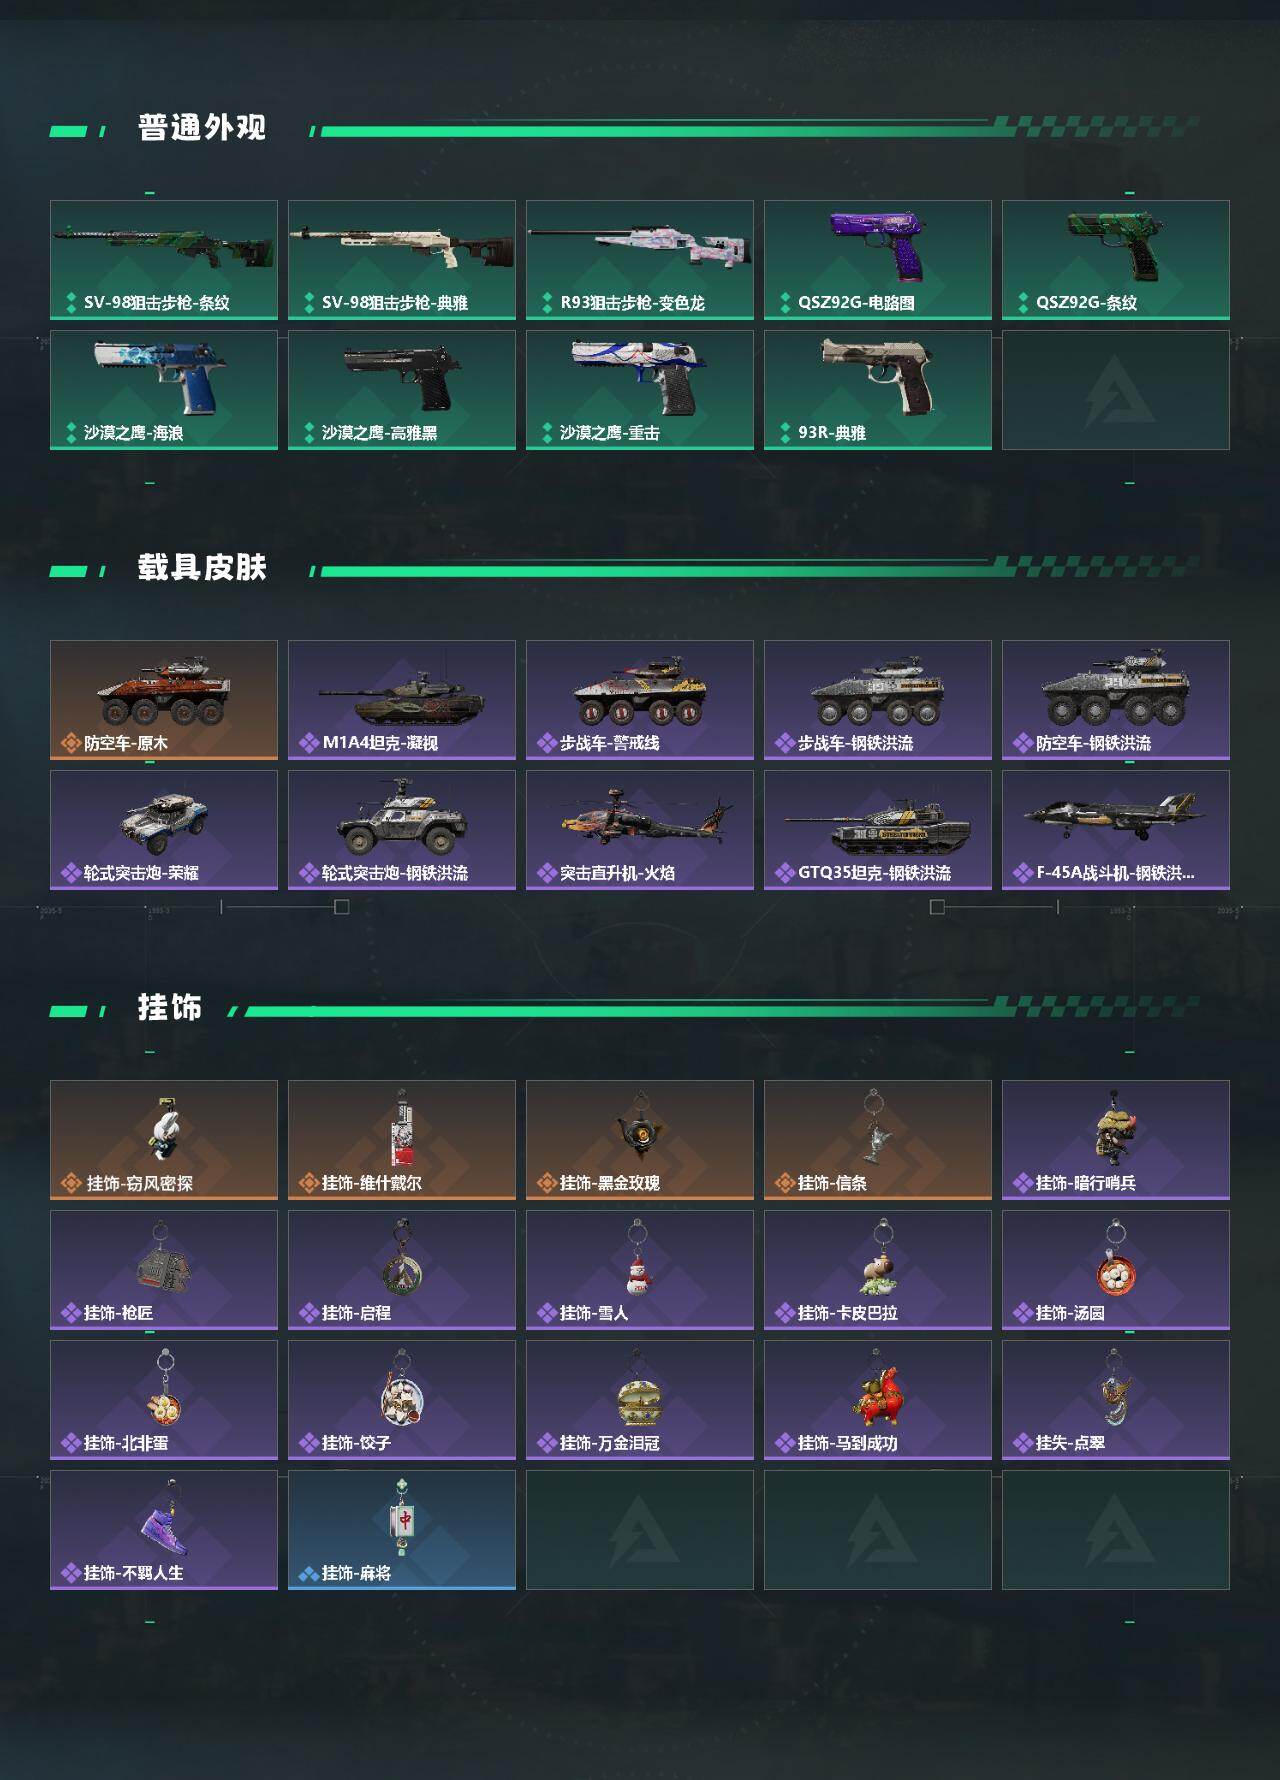
Task: Select the 挂饰-窃风密探 charm
Action: pyautogui.click(x=164, y=1140)
